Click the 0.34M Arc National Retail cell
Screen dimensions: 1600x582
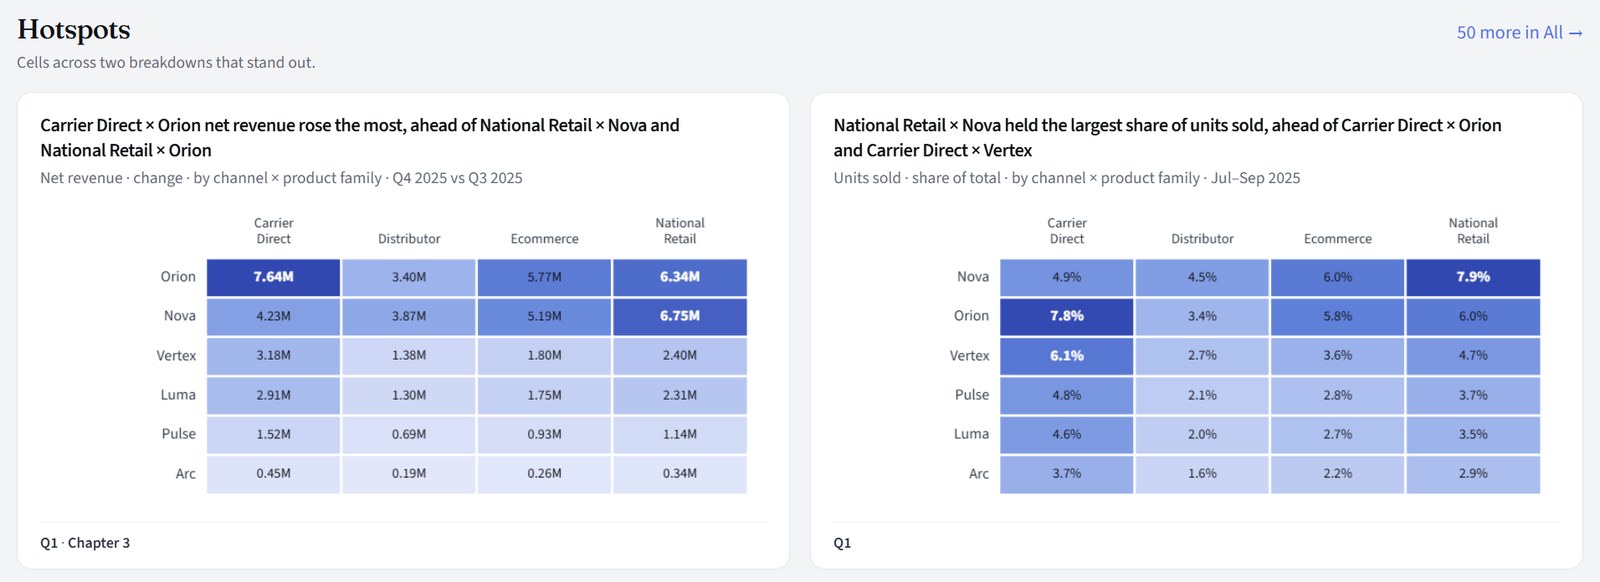(680, 474)
